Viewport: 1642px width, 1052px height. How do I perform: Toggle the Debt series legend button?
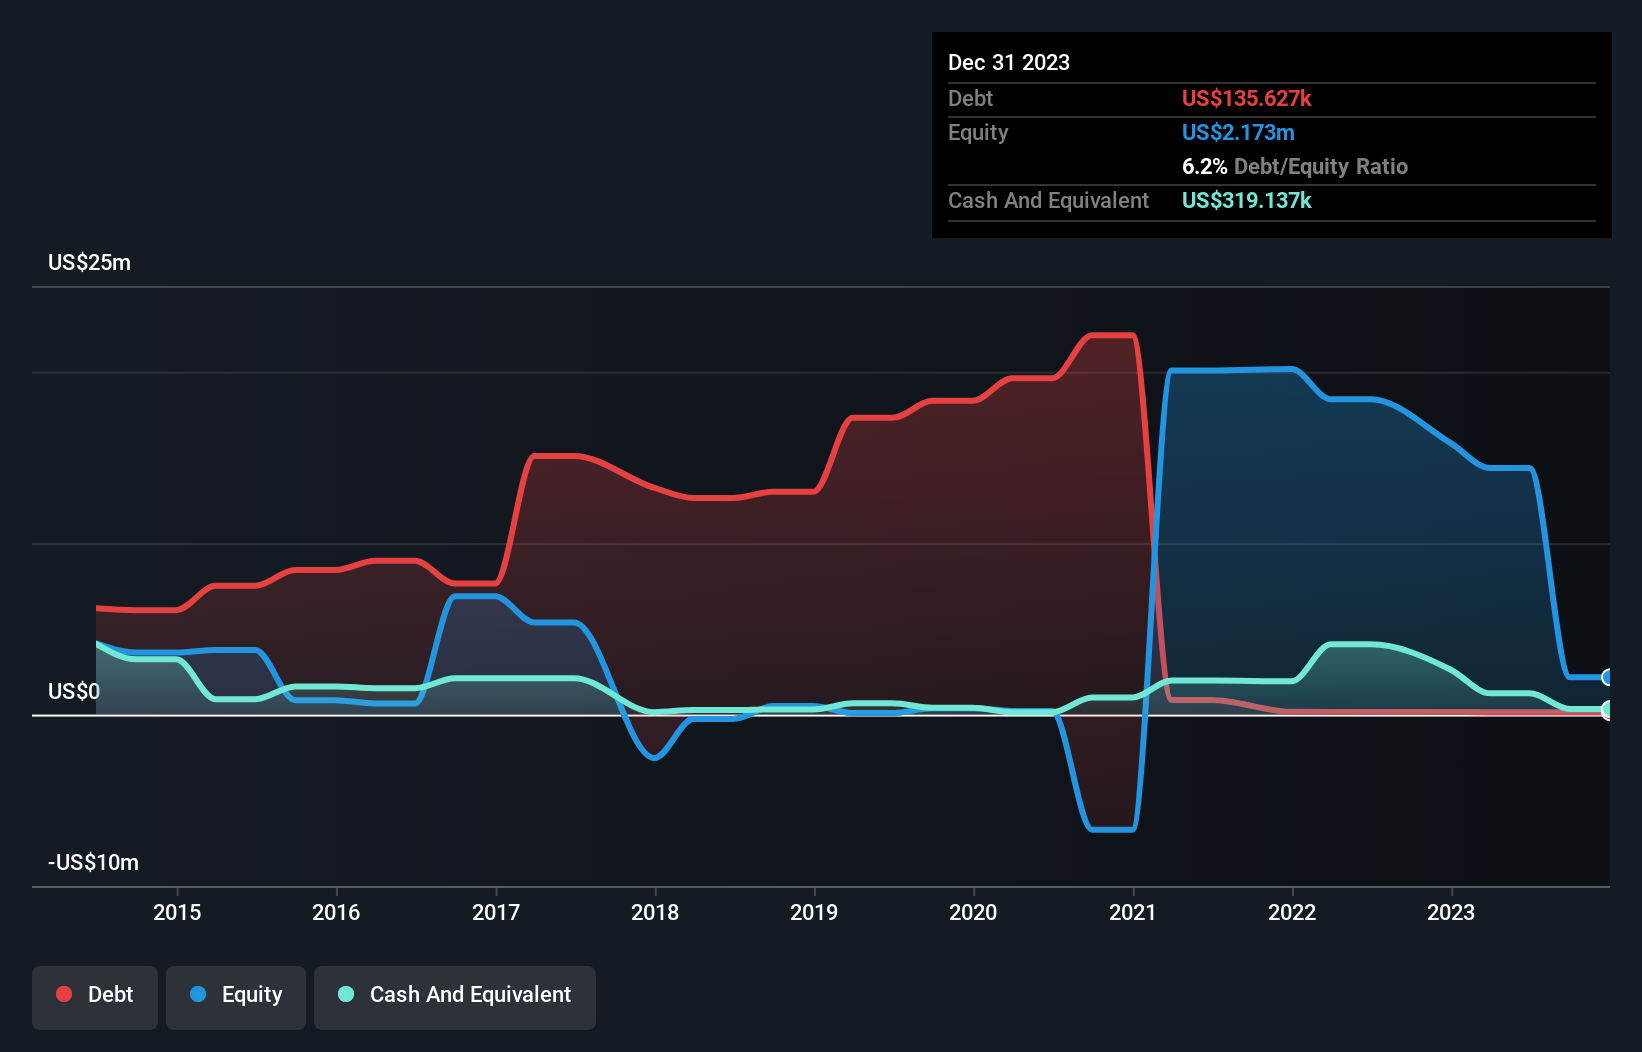click(x=95, y=997)
